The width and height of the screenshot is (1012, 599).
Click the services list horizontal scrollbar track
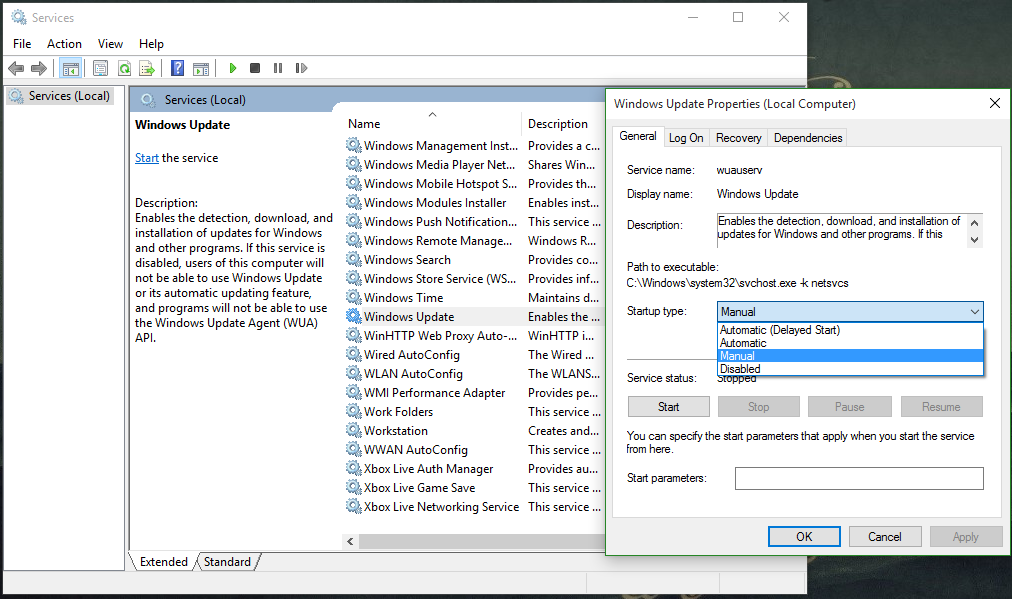coord(481,542)
